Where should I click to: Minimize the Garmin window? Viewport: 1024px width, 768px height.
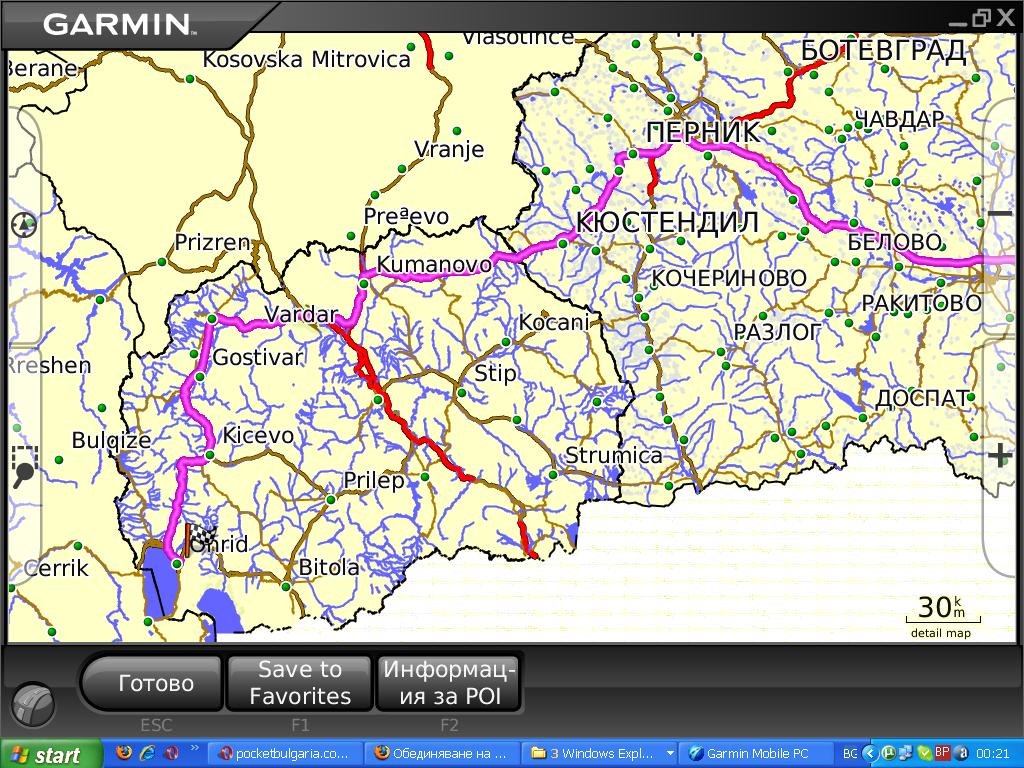[x=958, y=22]
